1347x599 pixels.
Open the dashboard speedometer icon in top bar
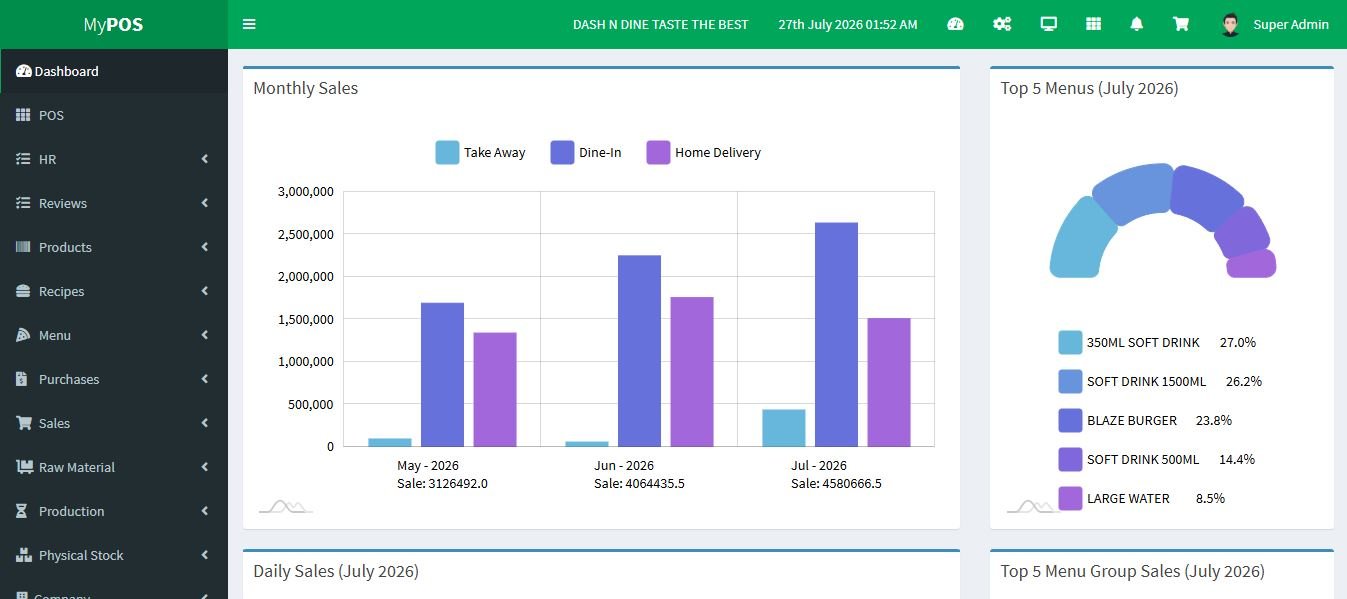click(x=955, y=24)
